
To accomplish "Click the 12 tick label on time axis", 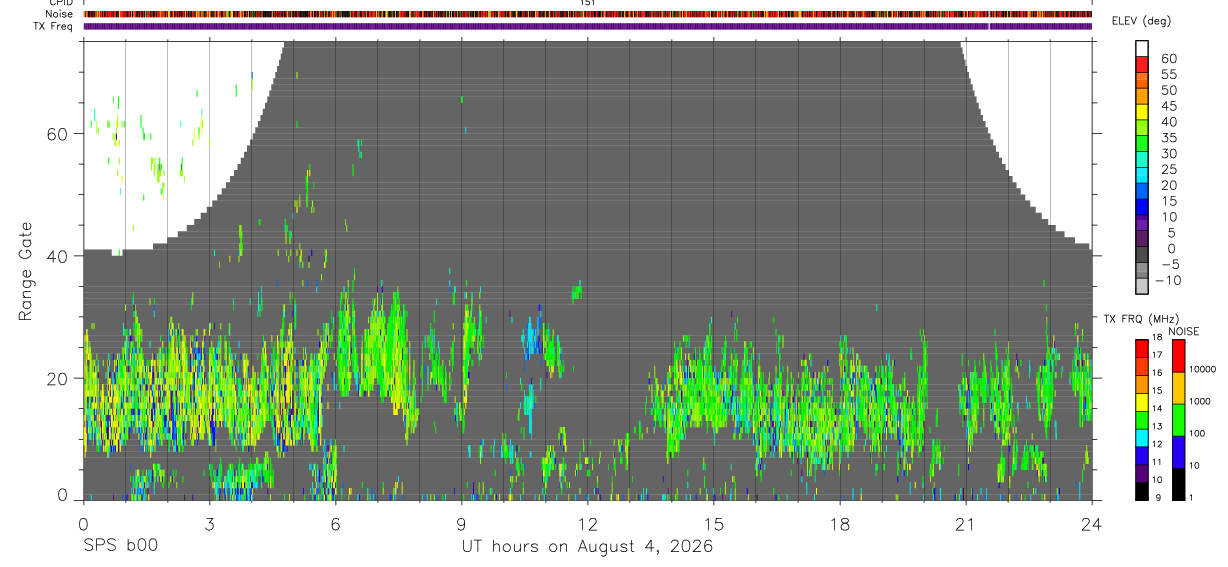I will point(587,524).
